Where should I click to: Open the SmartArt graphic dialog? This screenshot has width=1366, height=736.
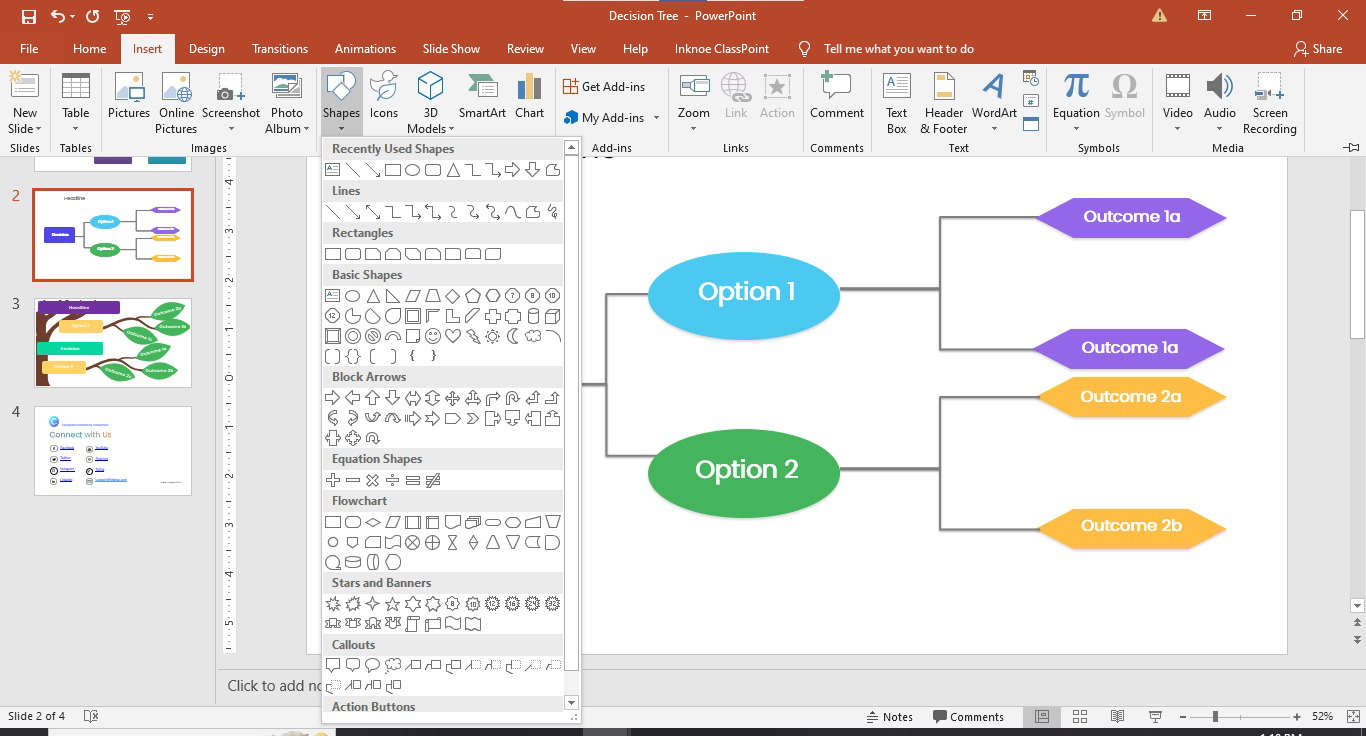482,96
